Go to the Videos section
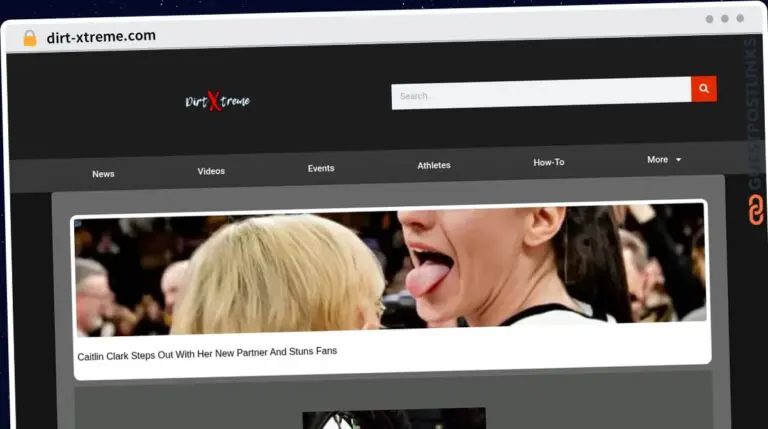Screen dimensions: 768x429 [x=211, y=171]
